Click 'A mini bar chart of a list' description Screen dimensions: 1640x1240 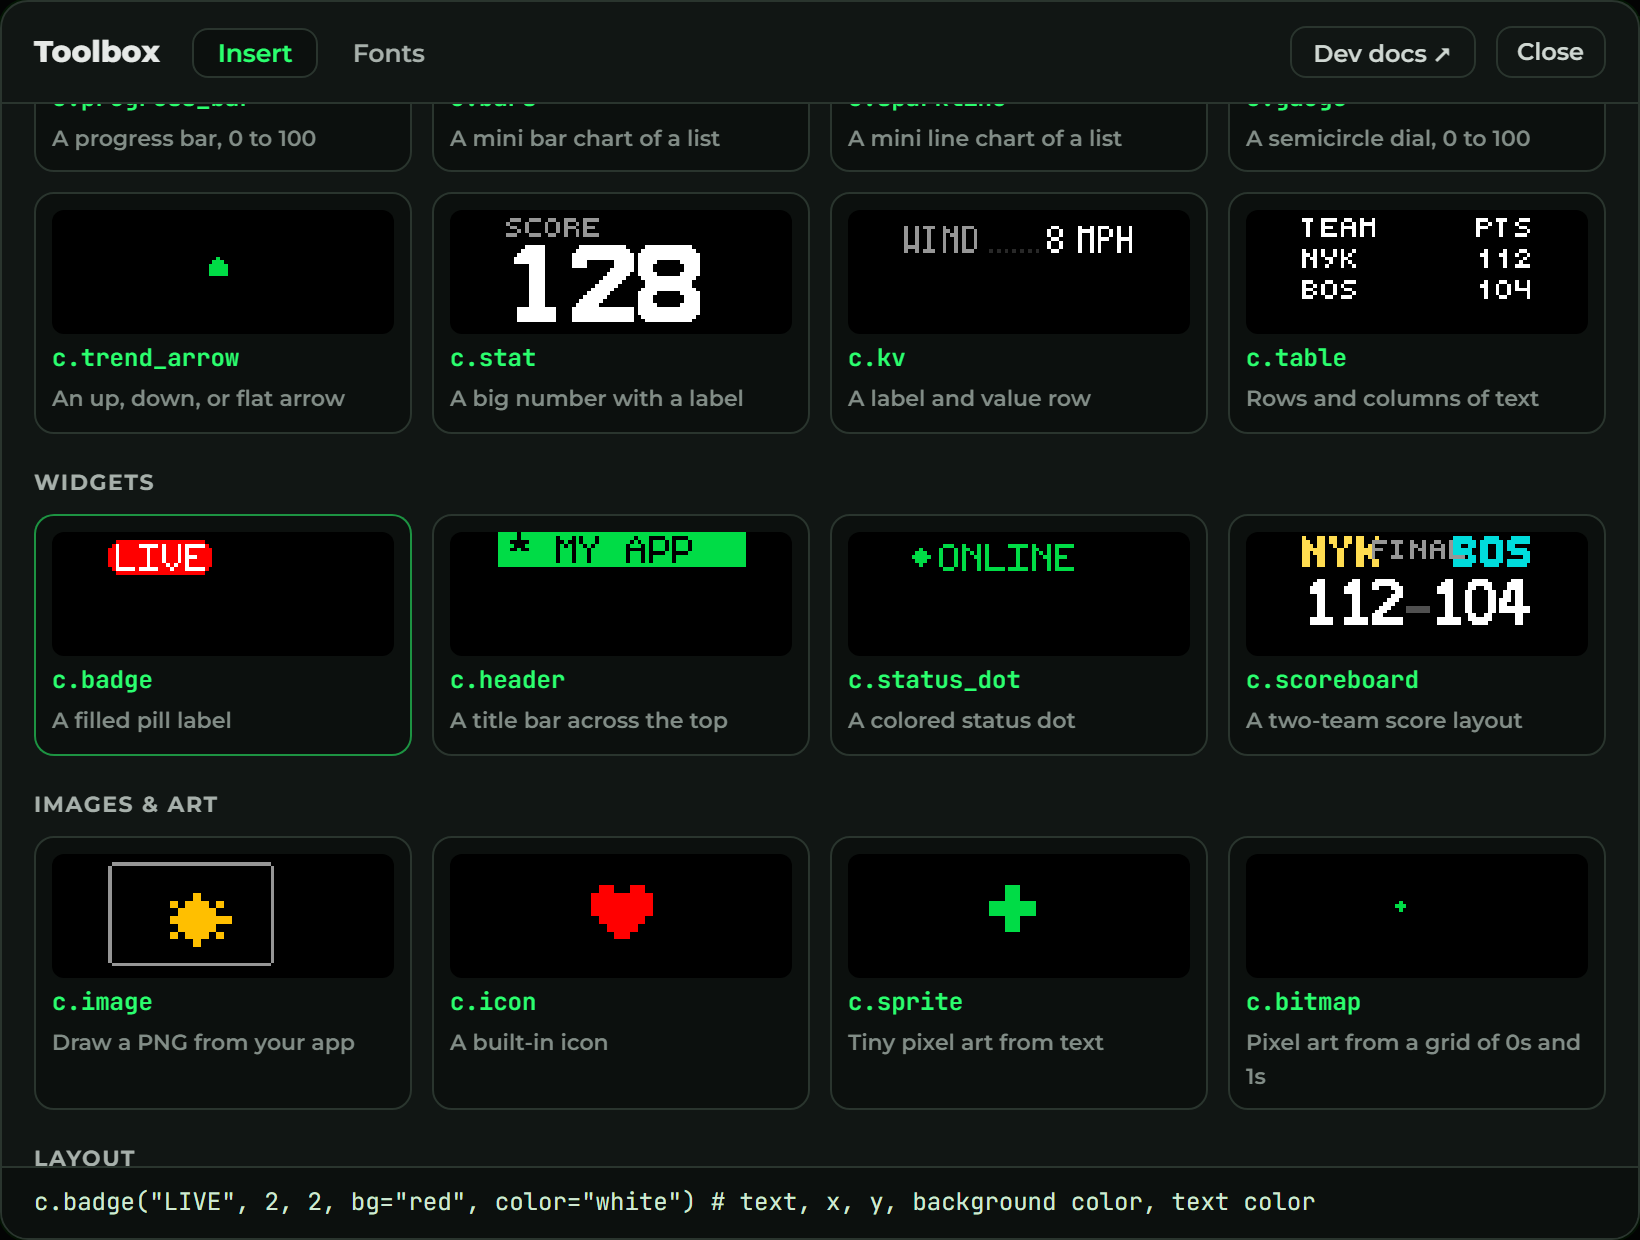(x=585, y=138)
